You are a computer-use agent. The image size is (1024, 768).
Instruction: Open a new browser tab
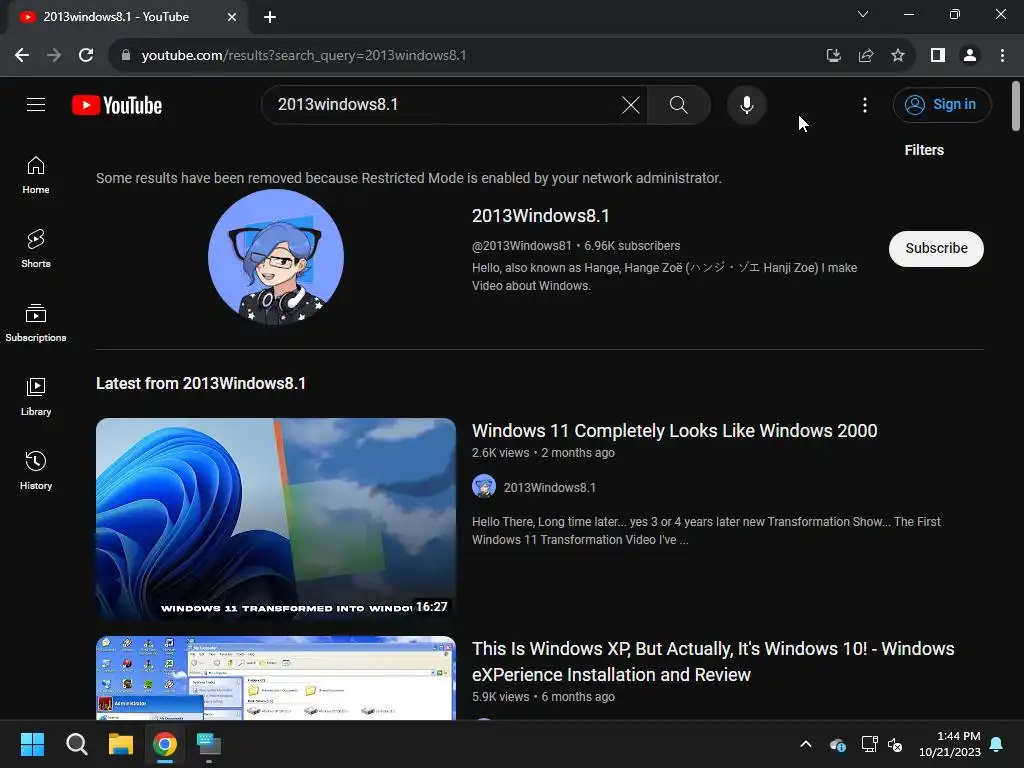pyautogui.click(x=270, y=17)
